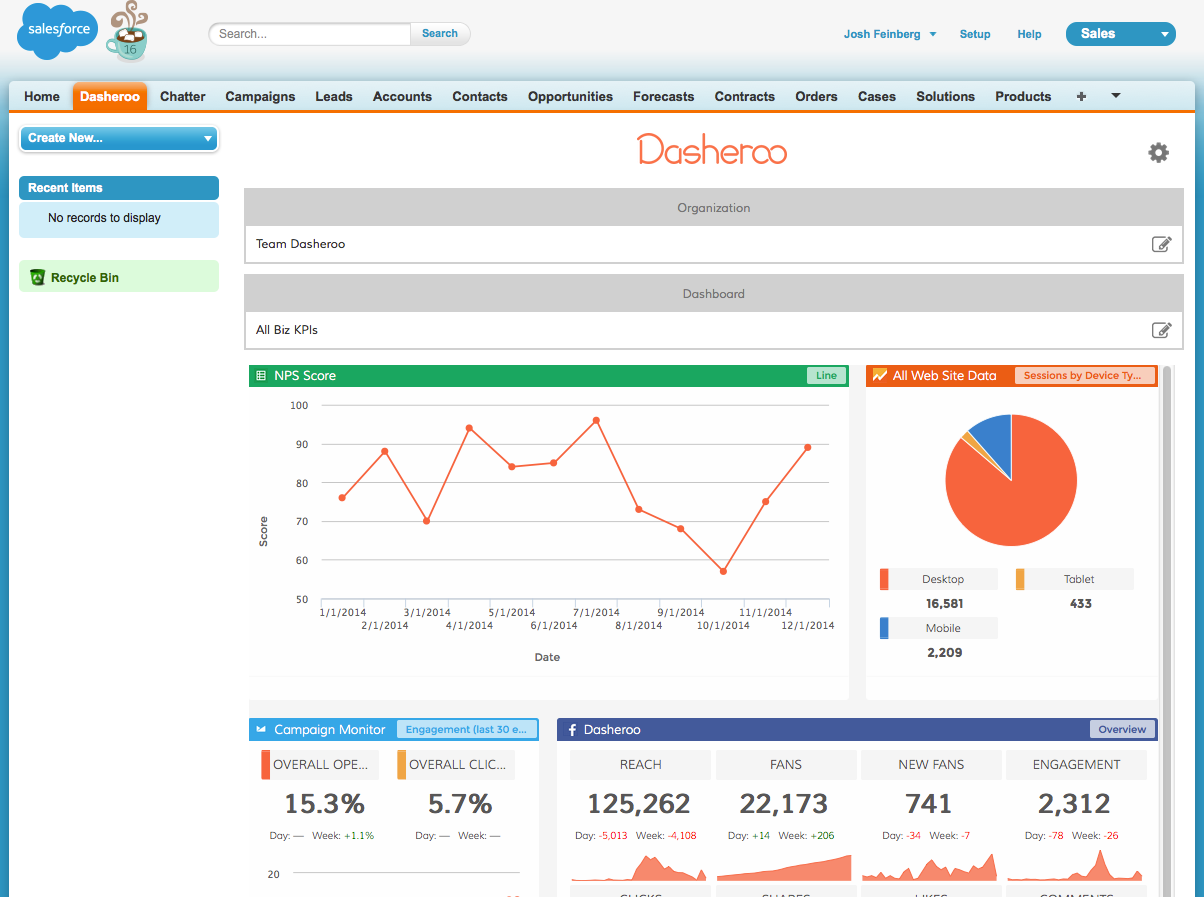Open the Overview view on the Dasheroo widget
The width and height of the screenshot is (1204, 897).
coord(1121,729)
